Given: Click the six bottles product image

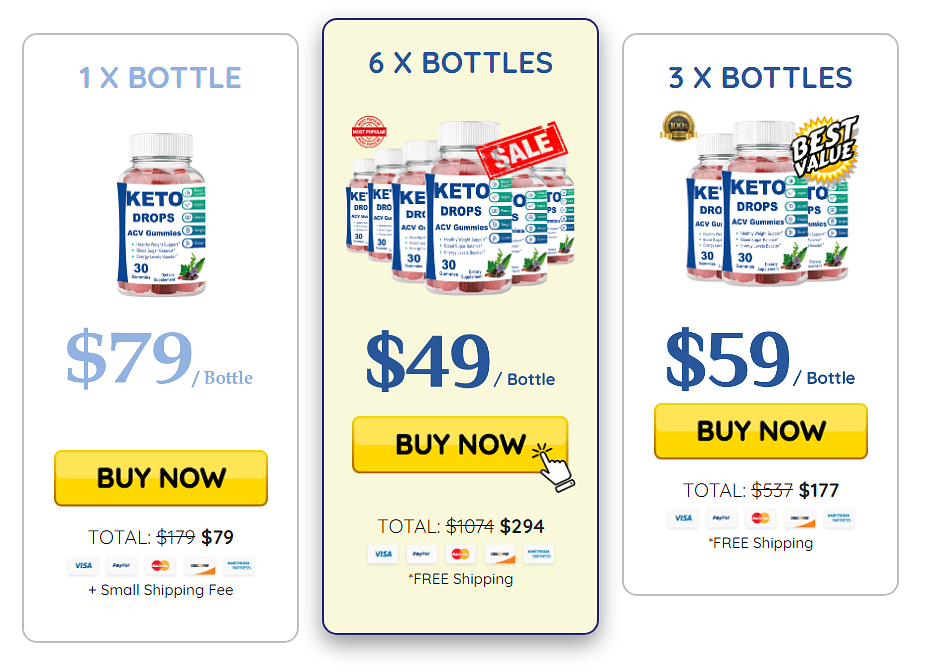Looking at the screenshot, I should point(460,207).
